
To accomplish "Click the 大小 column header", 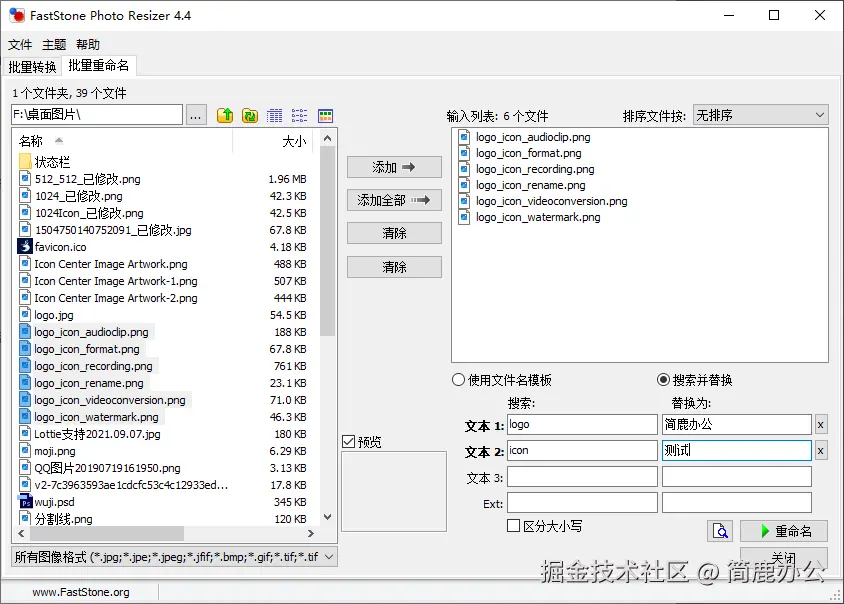I will 294,141.
